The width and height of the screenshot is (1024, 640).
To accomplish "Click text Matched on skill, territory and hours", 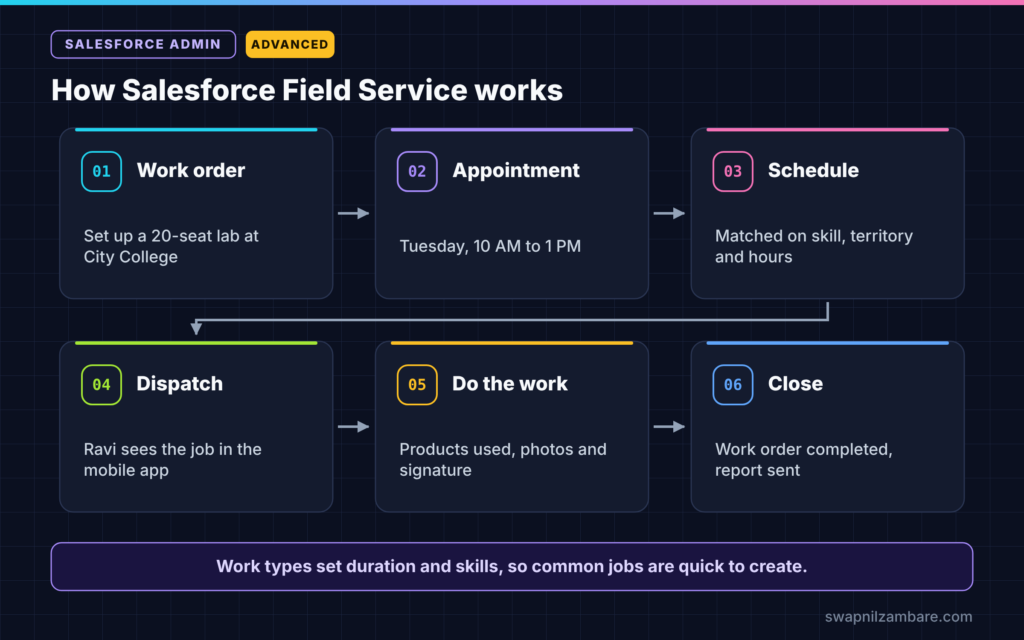I will point(814,246).
